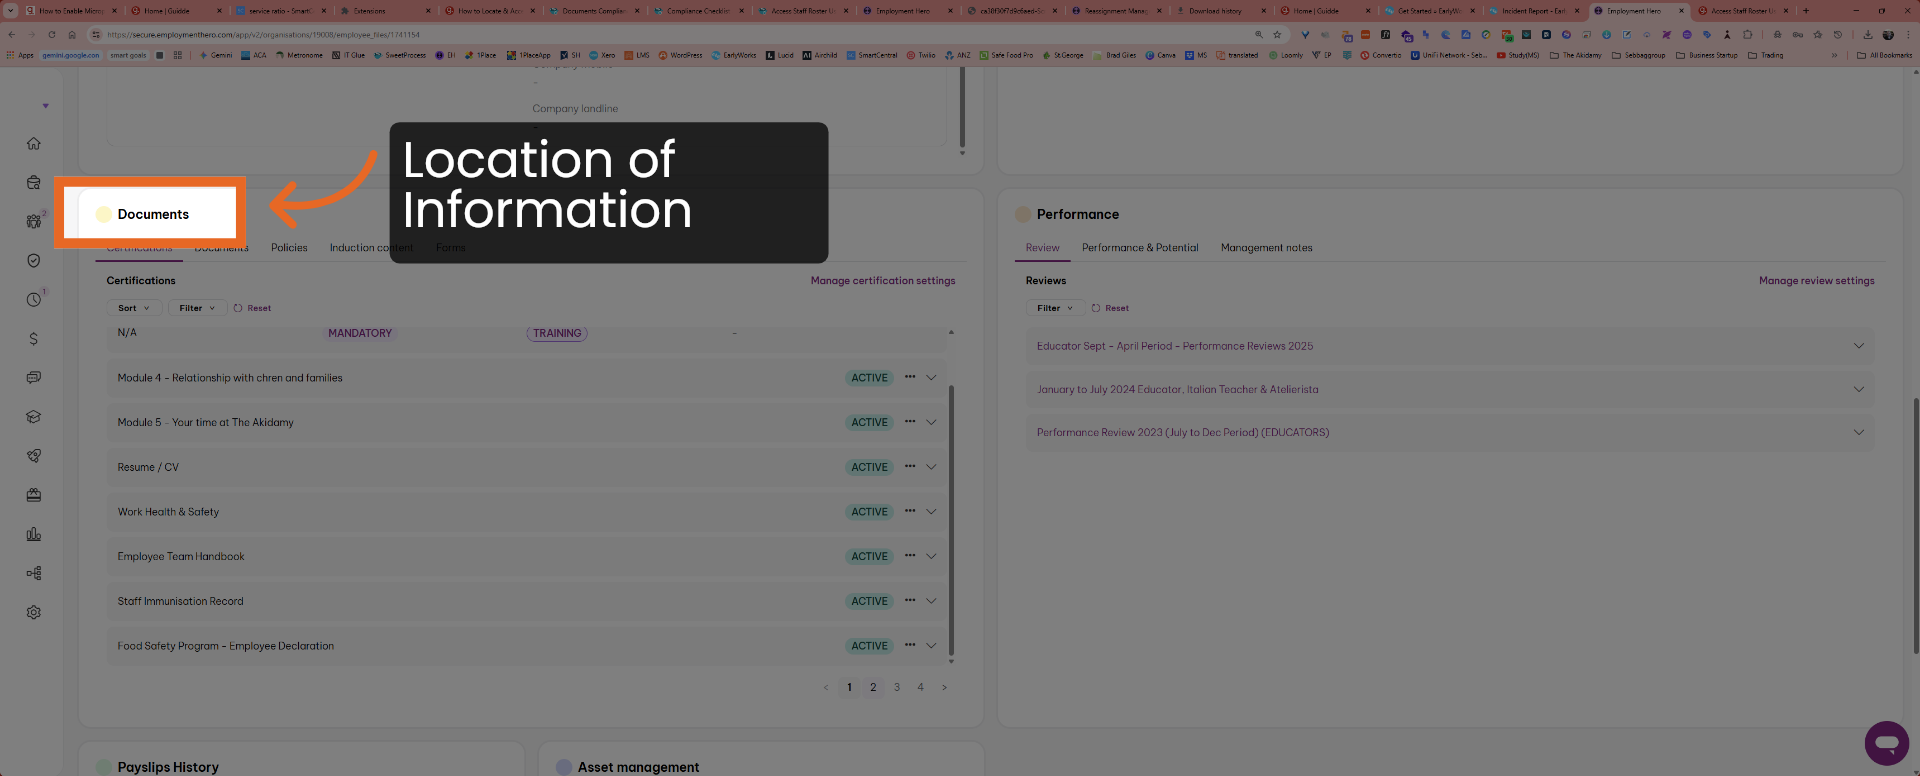Screen dimensions: 1920x776
Task: Open the Extensions puzzle icon in the toolbar
Action: (1747, 34)
